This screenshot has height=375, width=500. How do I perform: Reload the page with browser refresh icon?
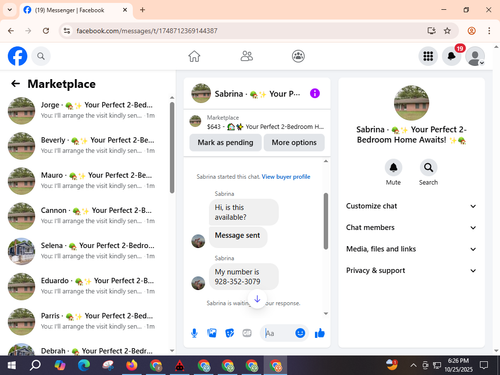click(46, 31)
